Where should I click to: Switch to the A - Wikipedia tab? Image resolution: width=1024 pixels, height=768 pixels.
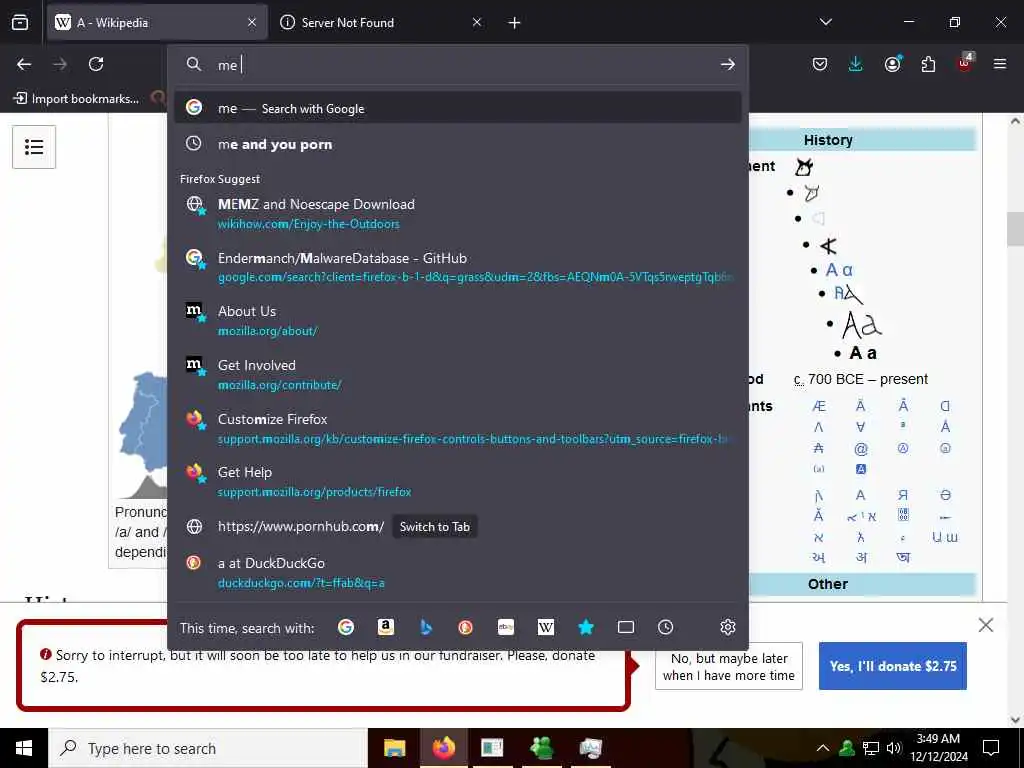[x=157, y=23]
